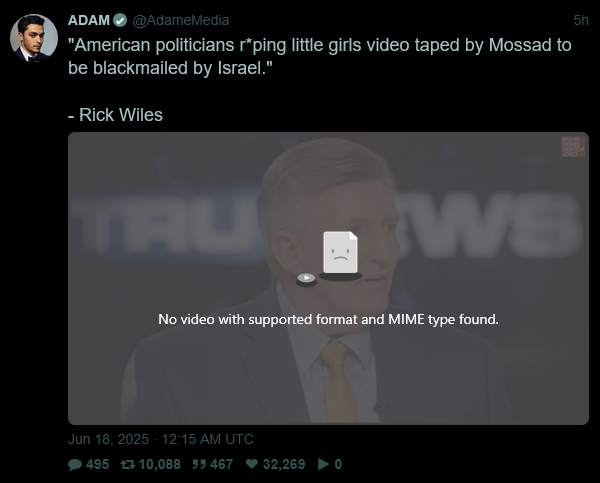Click the quote marks icon
This screenshot has width=600, height=483.
pos(199,464)
